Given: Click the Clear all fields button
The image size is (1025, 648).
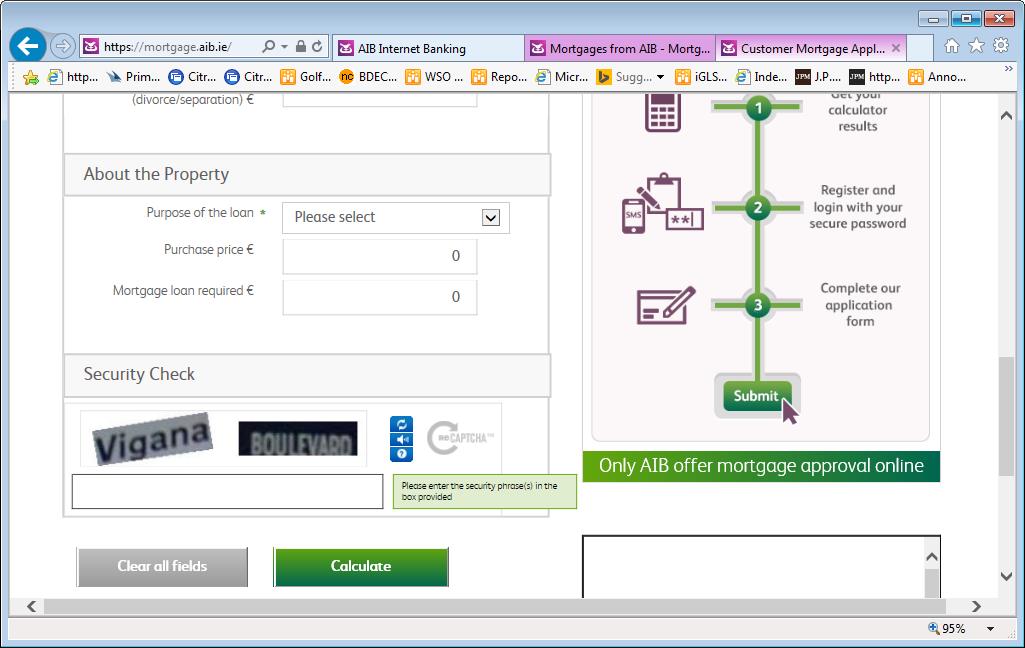Looking at the screenshot, I should [162, 566].
